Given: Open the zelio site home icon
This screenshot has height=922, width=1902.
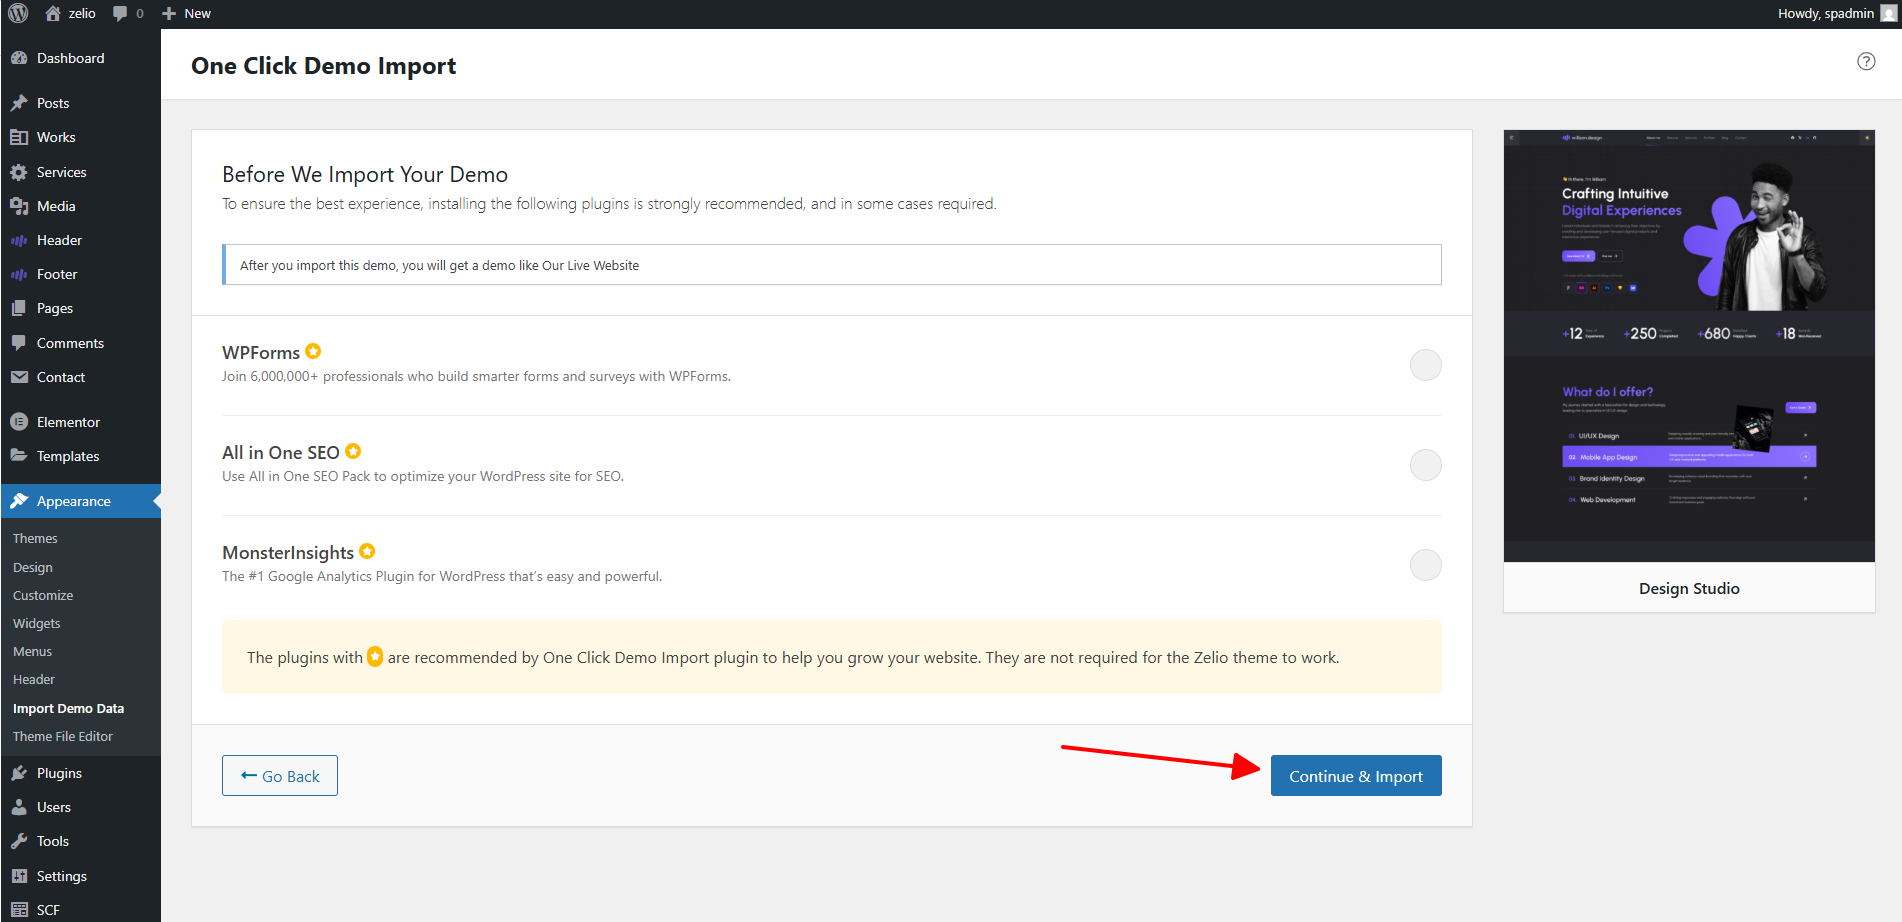Looking at the screenshot, I should pyautogui.click(x=53, y=13).
